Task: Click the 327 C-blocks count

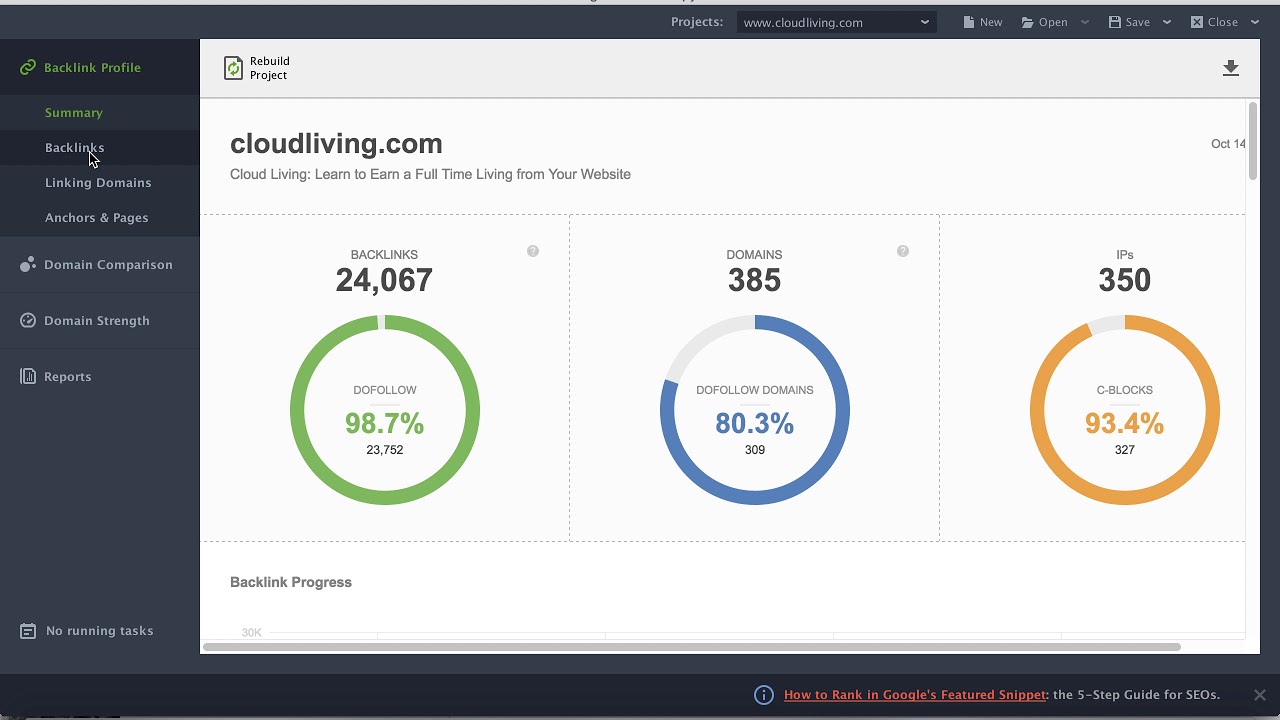Action: pos(1125,450)
